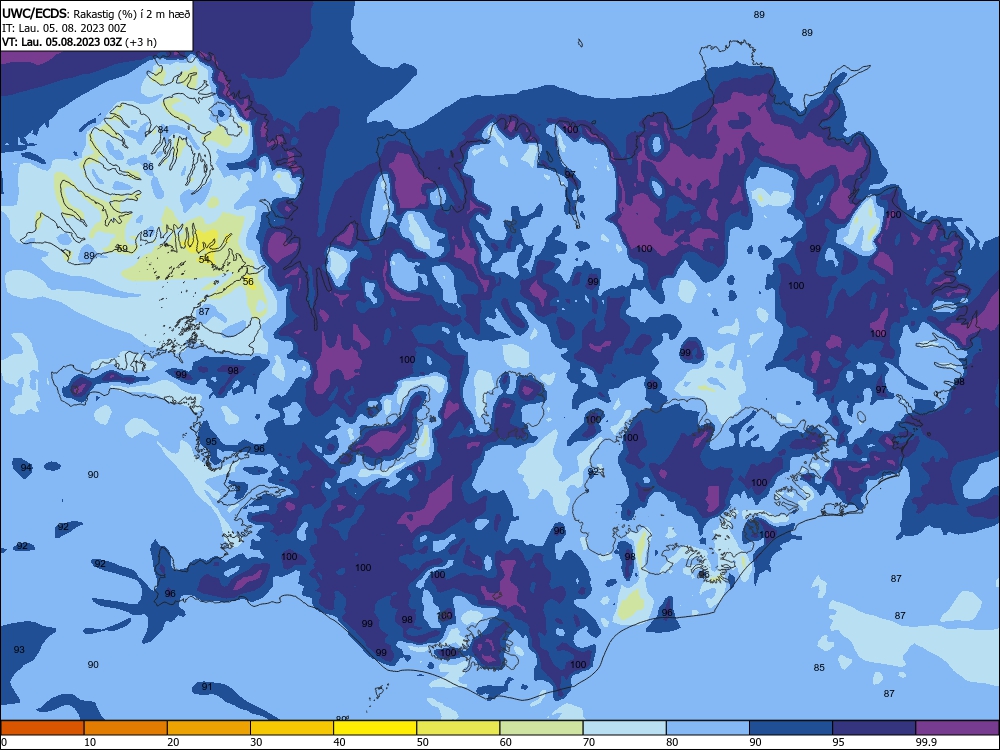Click the map value '94' off the west coast

click(x=26, y=467)
